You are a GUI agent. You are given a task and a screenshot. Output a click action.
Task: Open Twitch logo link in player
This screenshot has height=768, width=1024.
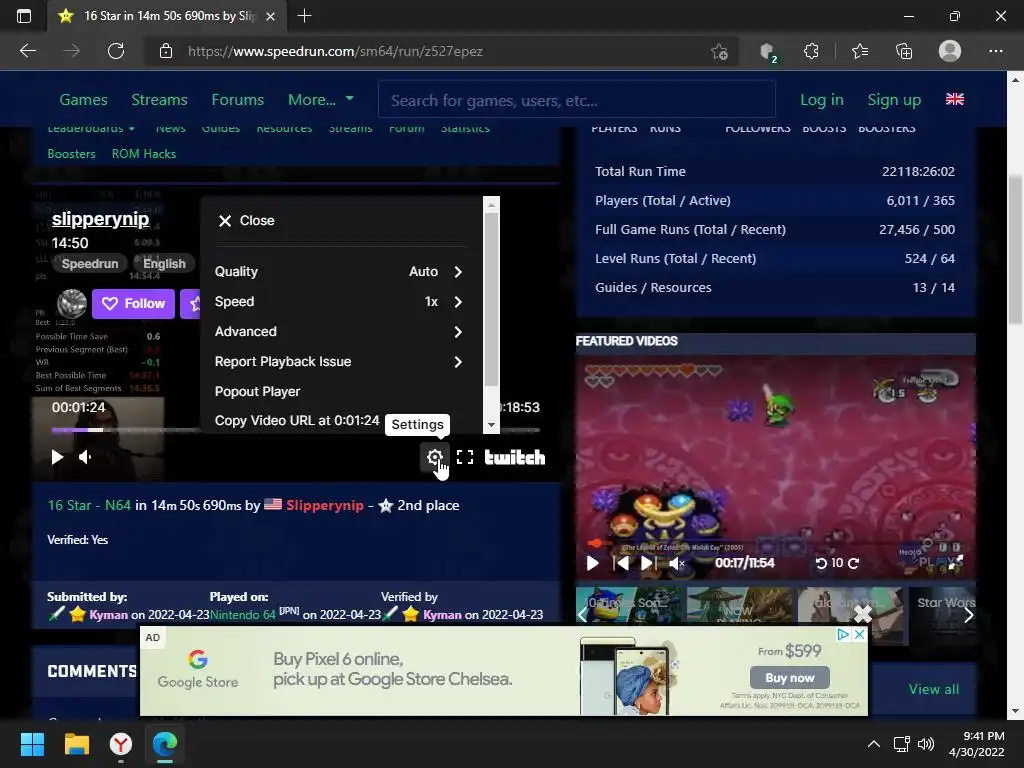[515, 457]
